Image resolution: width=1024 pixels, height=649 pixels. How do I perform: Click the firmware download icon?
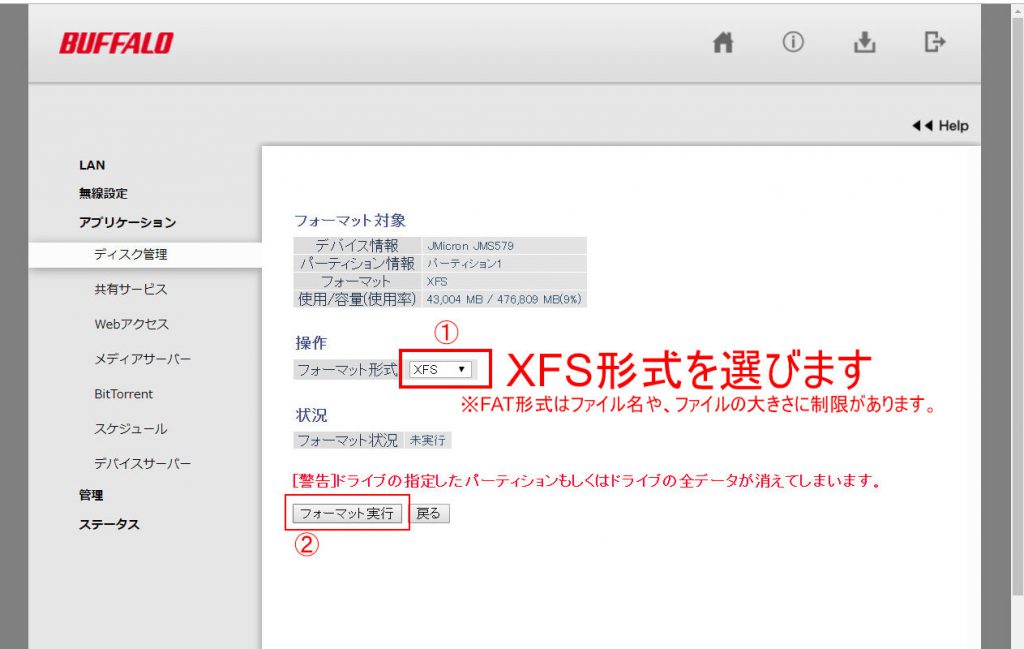pos(864,43)
